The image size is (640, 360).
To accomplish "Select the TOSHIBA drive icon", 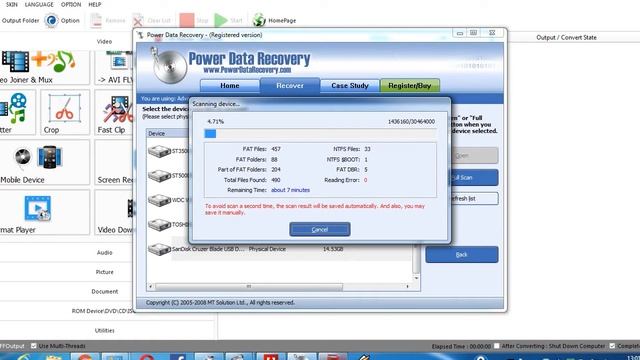I will click(159, 225).
